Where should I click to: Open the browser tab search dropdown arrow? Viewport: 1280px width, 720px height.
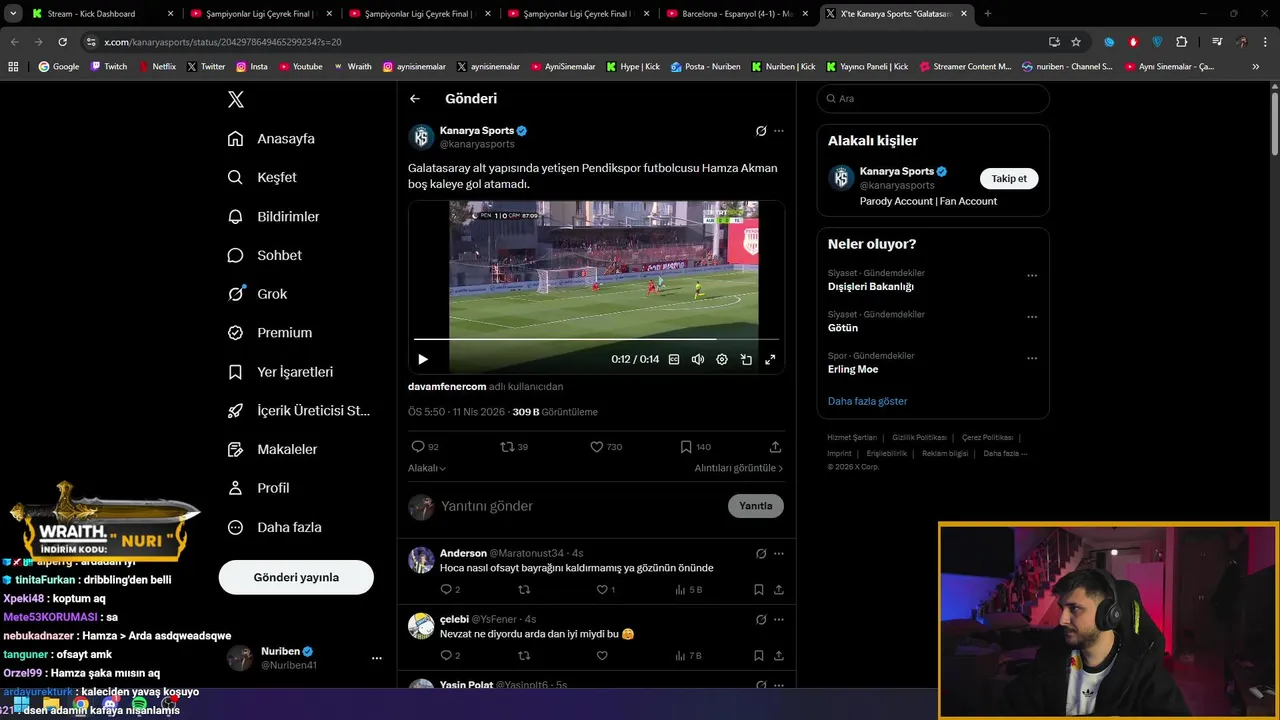click(13, 14)
